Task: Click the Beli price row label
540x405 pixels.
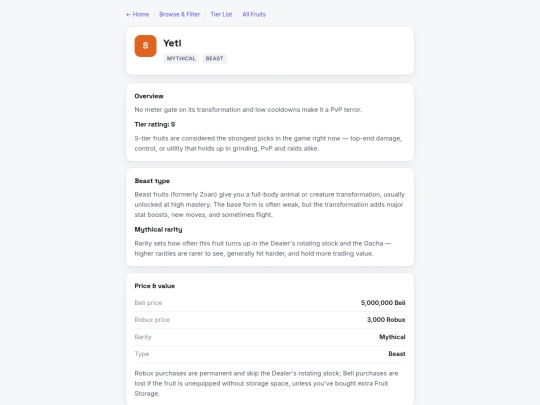Action: [x=148, y=303]
